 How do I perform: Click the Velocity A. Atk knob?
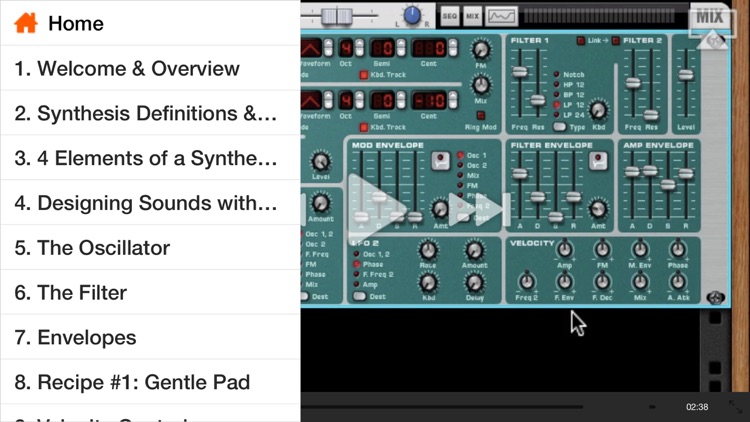(x=678, y=281)
